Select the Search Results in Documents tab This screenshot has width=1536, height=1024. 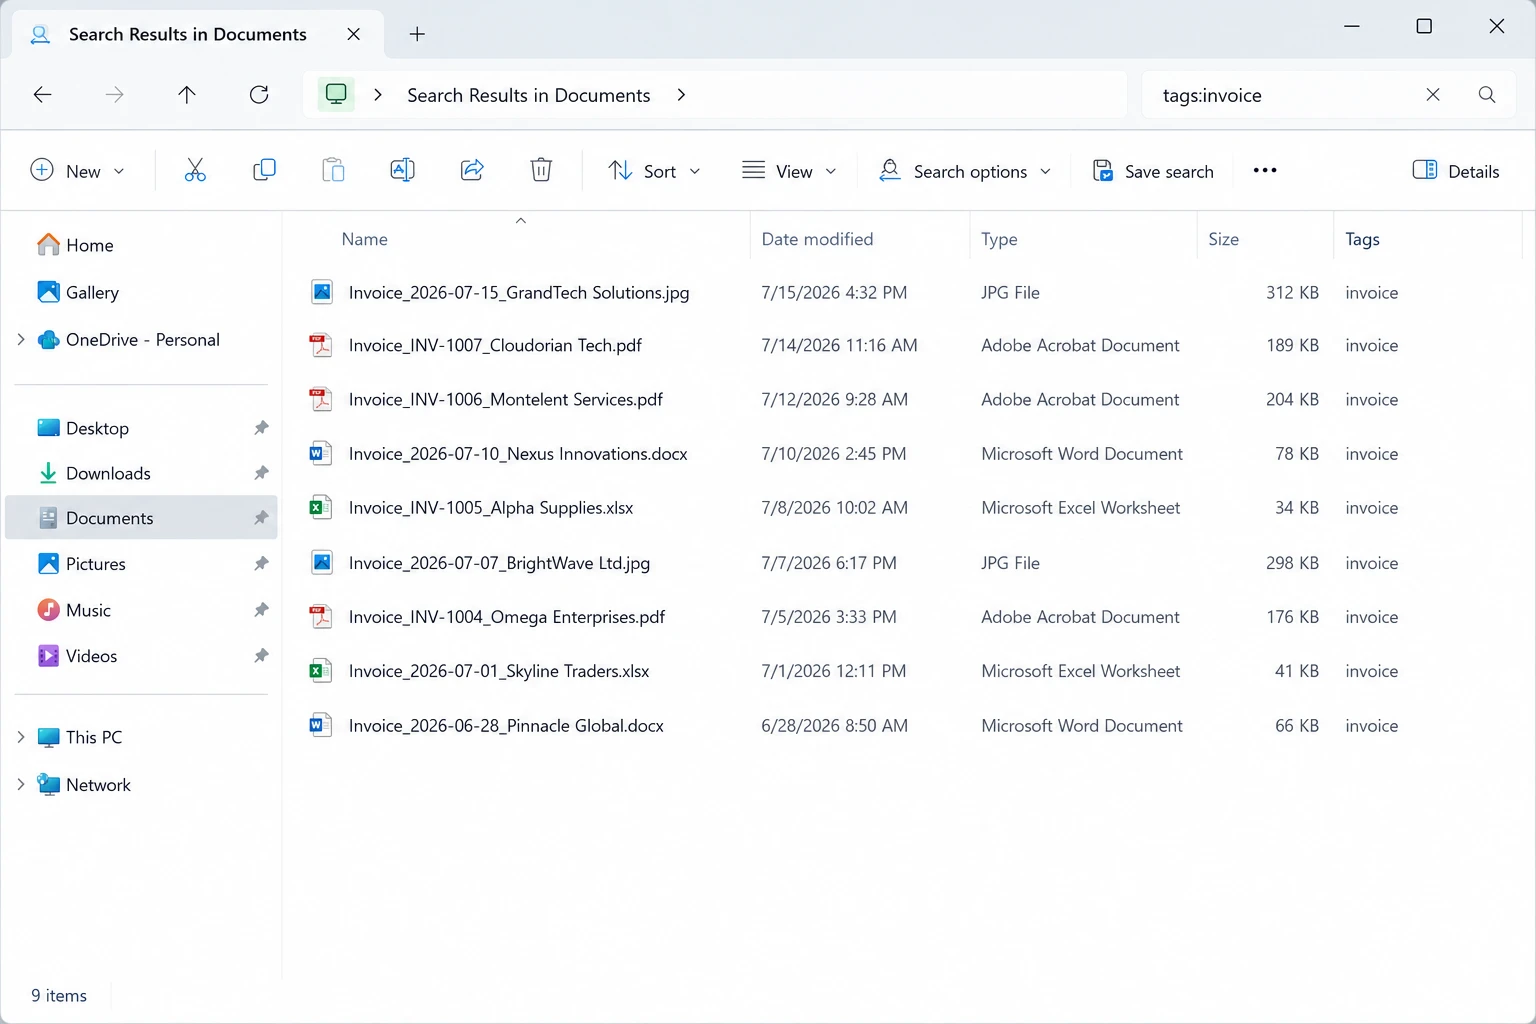[x=198, y=34]
